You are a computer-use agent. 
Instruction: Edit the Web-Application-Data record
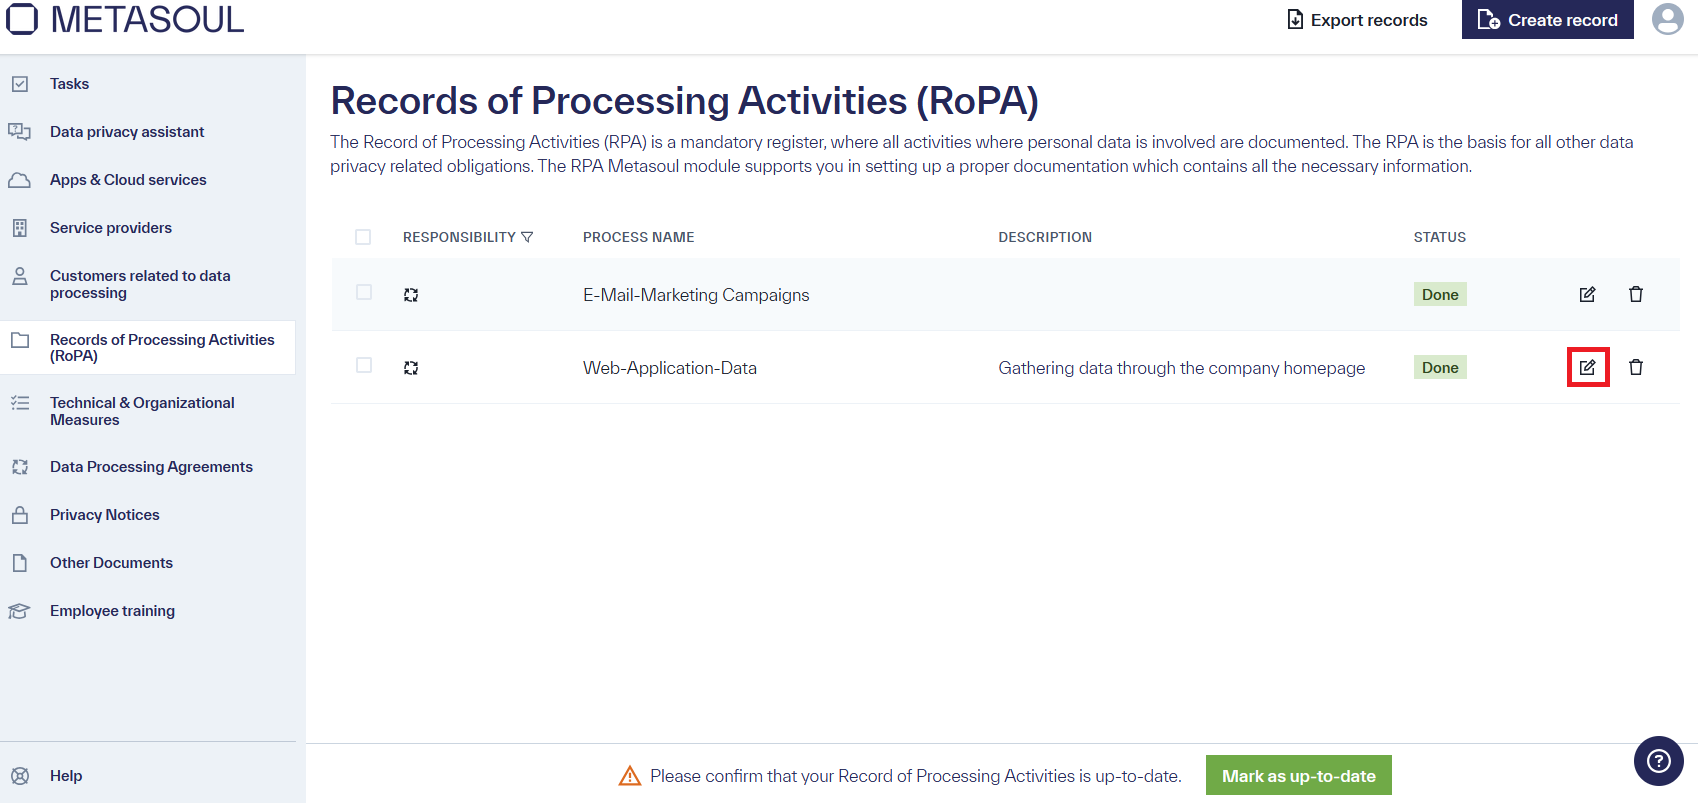[x=1588, y=367]
